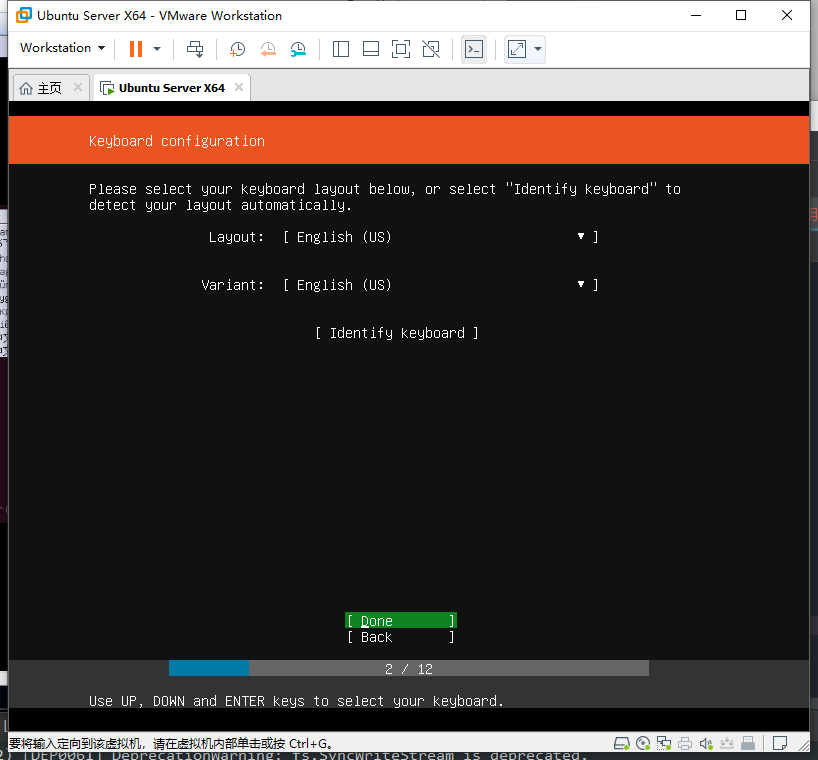Screen dimensions: 818x760
Task: Click the Unity mode toolbar icon
Action: (431, 49)
